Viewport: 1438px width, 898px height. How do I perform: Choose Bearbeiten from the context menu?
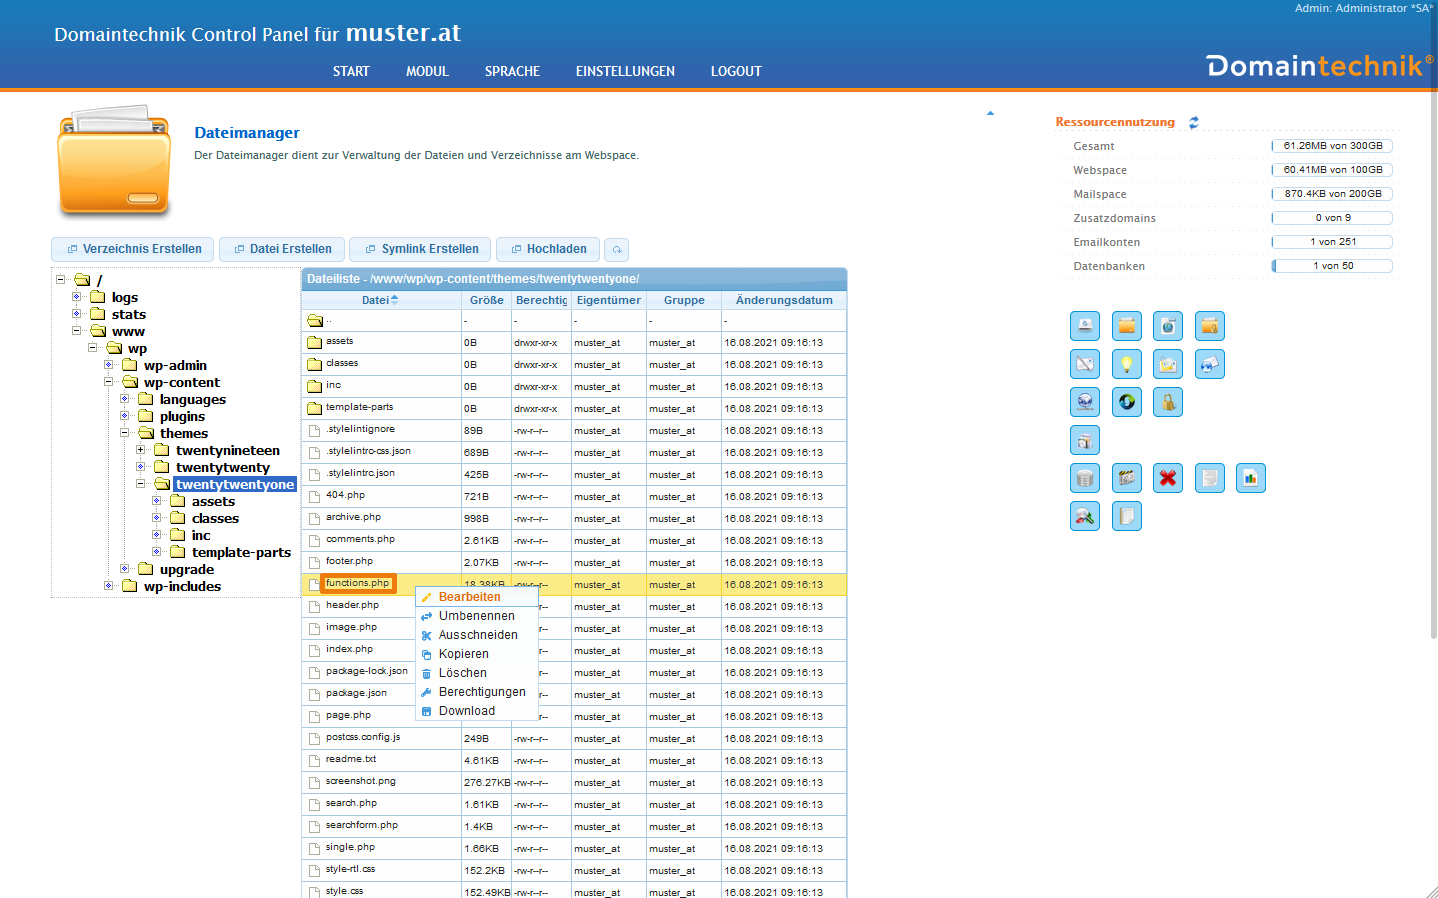pyautogui.click(x=469, y=597)
